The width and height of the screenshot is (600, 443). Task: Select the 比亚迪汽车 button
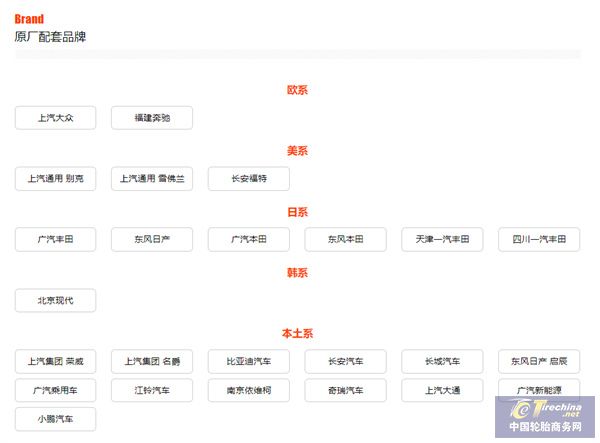click(249, 361)
